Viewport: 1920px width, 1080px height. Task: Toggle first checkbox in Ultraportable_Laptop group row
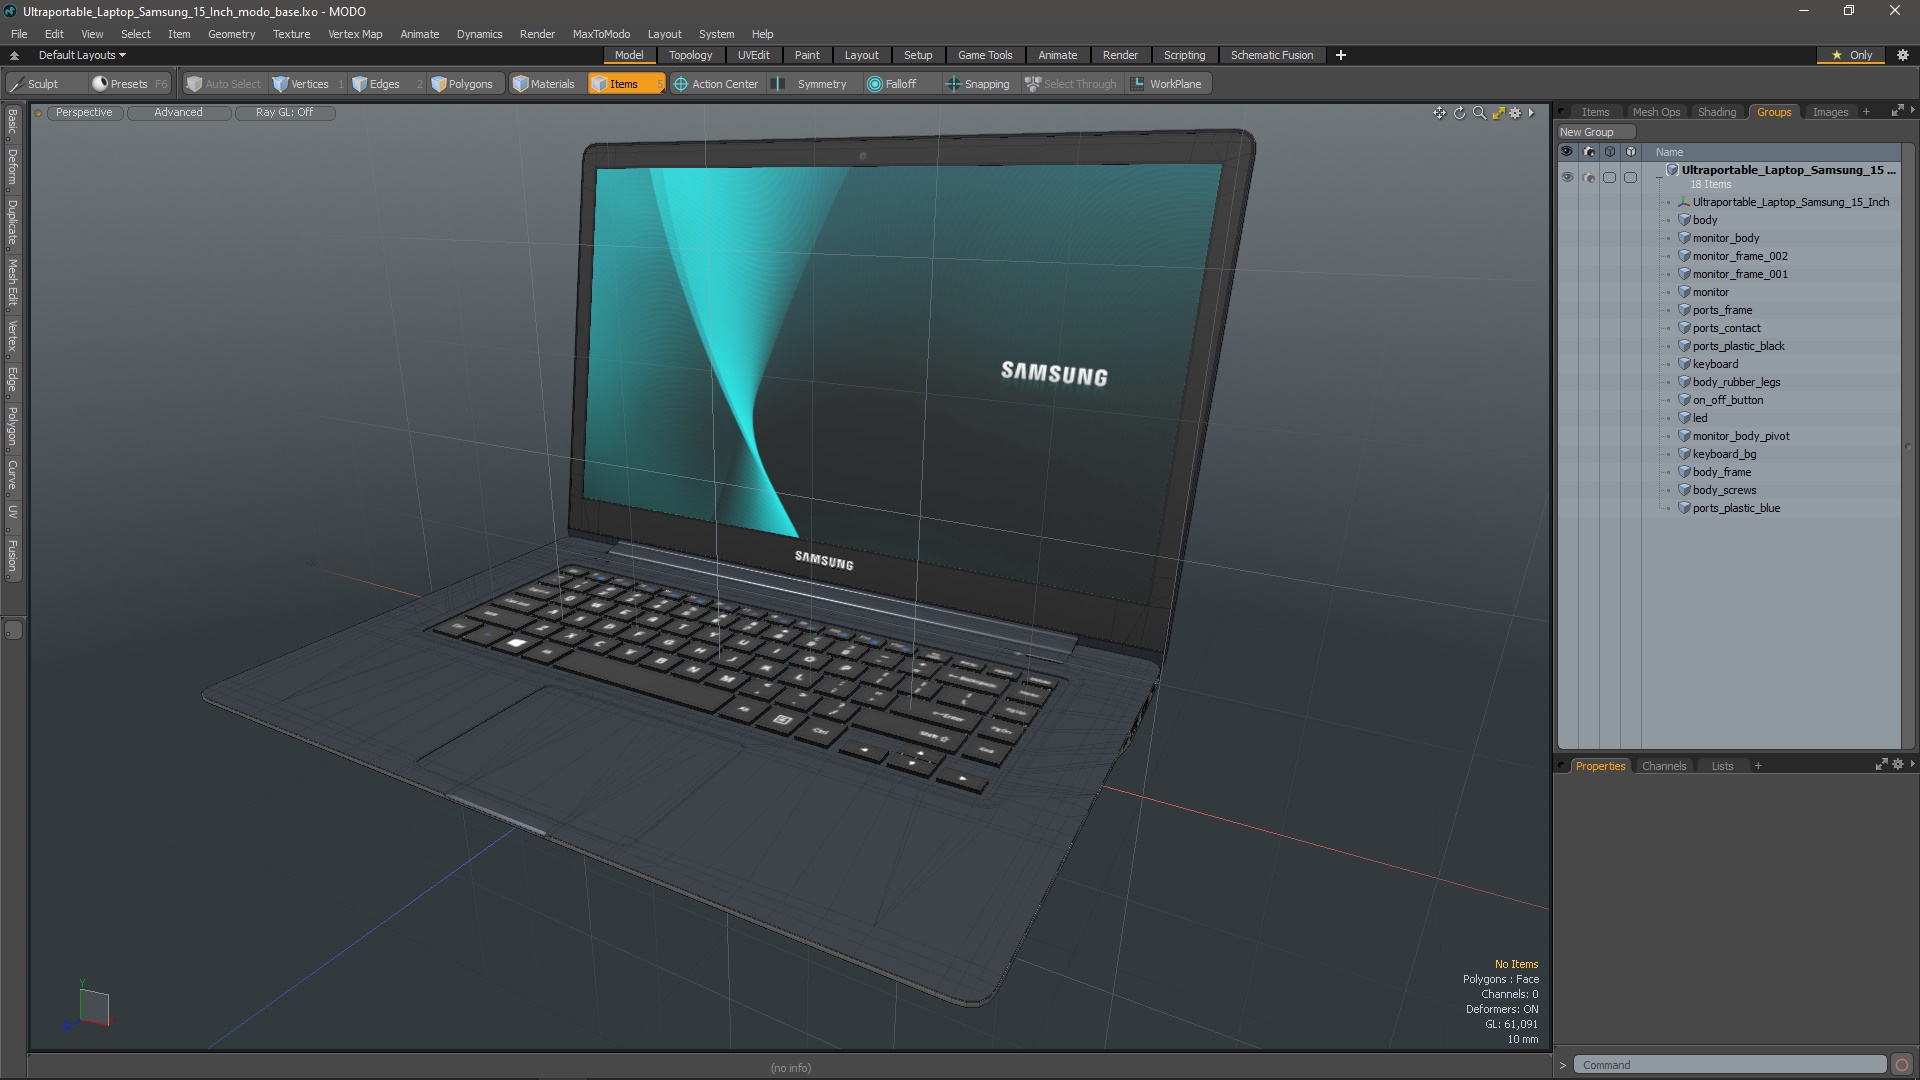point(1609,177)
